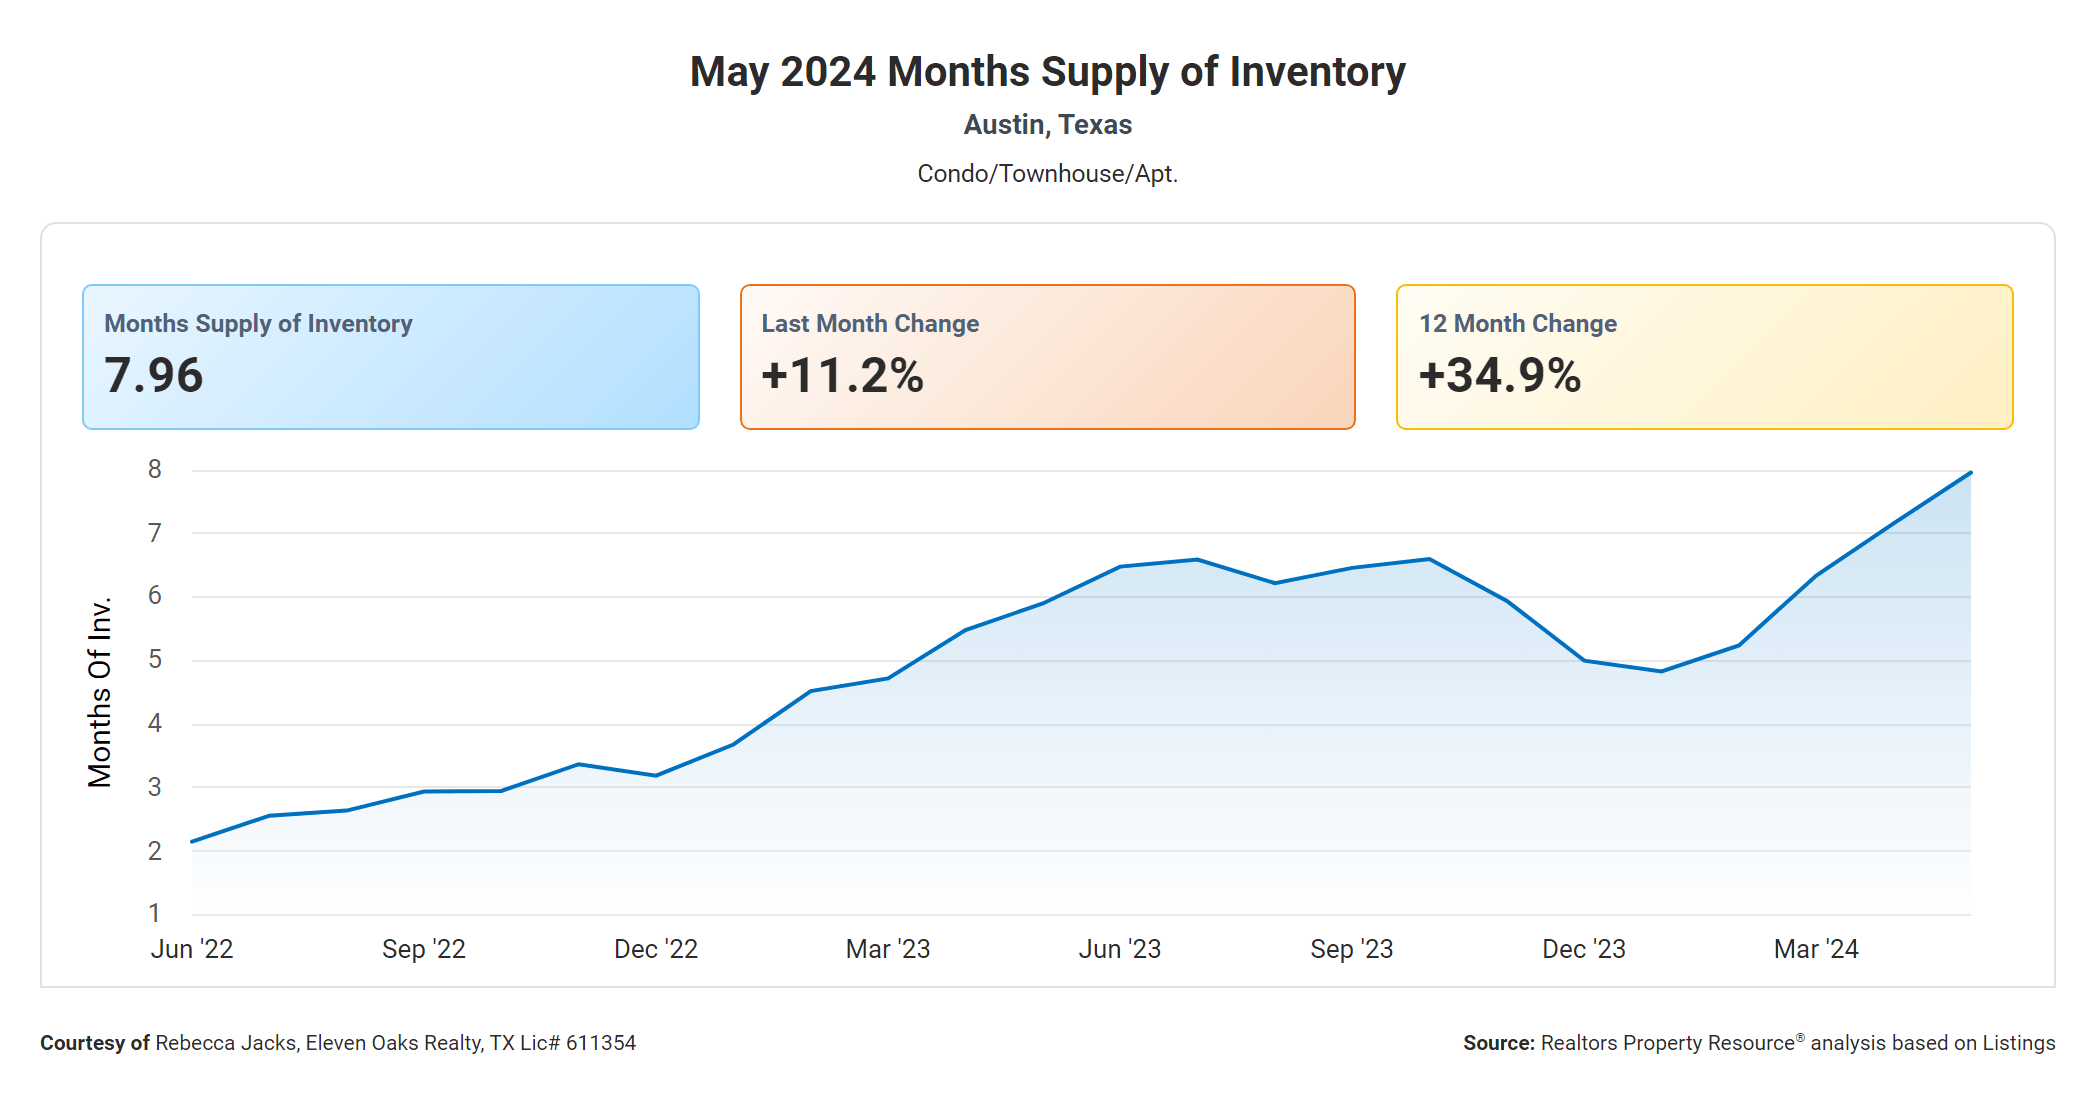Click the chart title May 2024 Months Supply
Image resolution: width=2096 pixels, height=1100 pixels.
tap(1047, 72)
